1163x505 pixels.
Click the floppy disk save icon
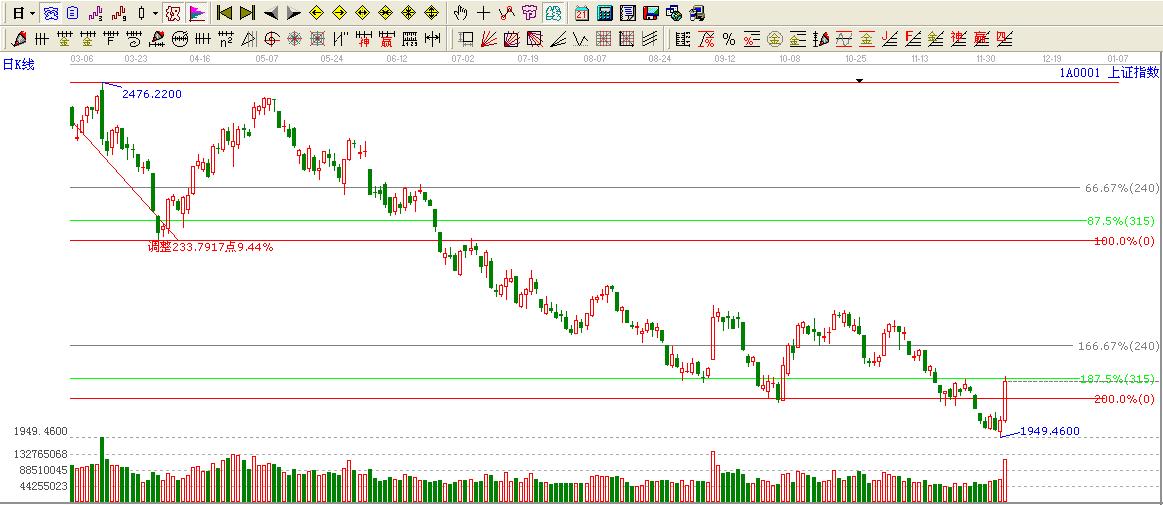point(650,13)
